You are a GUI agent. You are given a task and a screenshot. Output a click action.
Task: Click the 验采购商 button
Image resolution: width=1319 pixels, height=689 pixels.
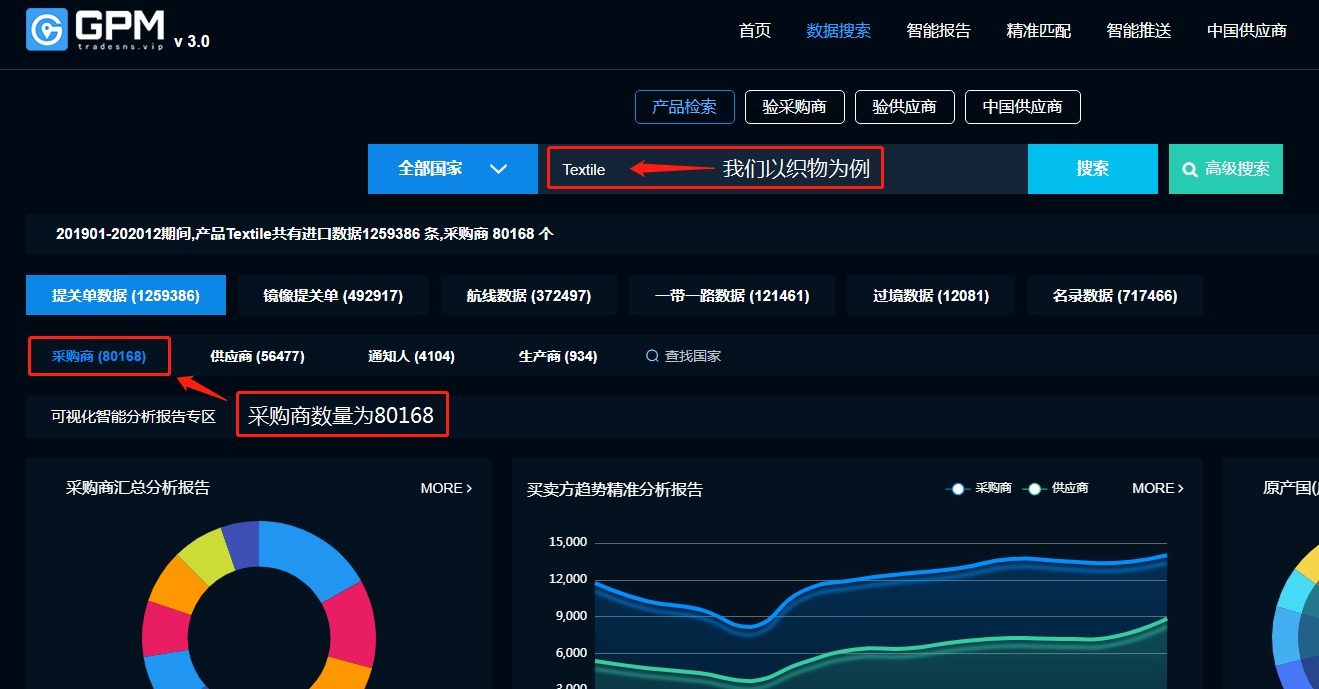[794, 107]
